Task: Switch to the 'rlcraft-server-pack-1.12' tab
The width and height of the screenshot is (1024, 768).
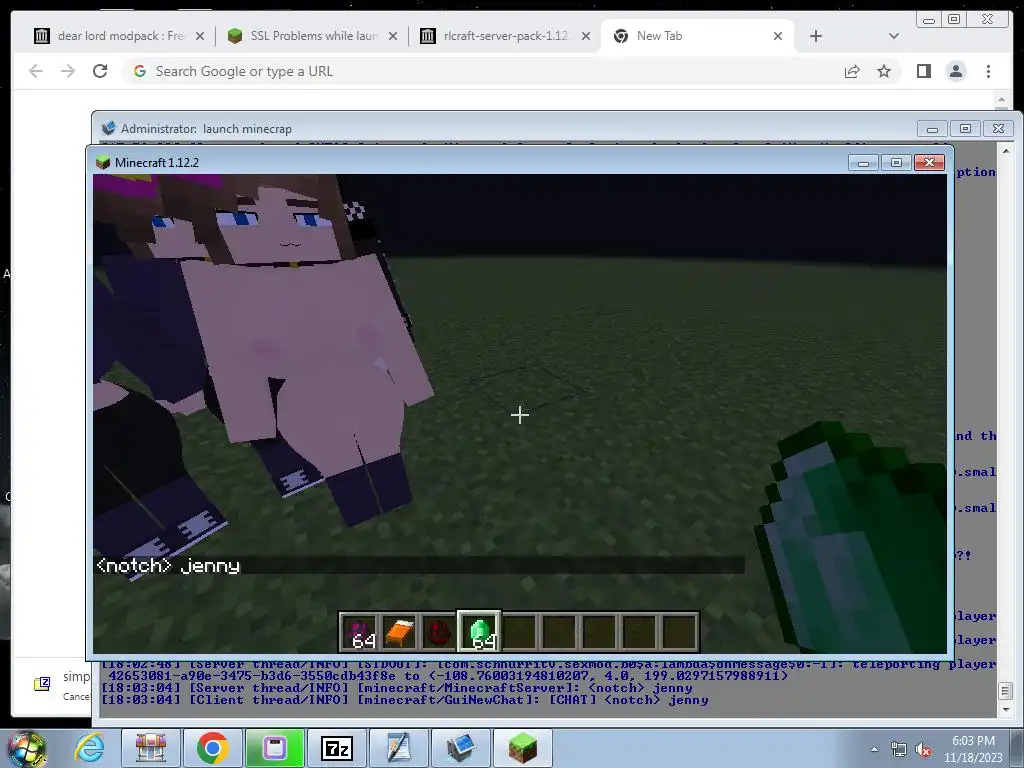Action: 505,36
